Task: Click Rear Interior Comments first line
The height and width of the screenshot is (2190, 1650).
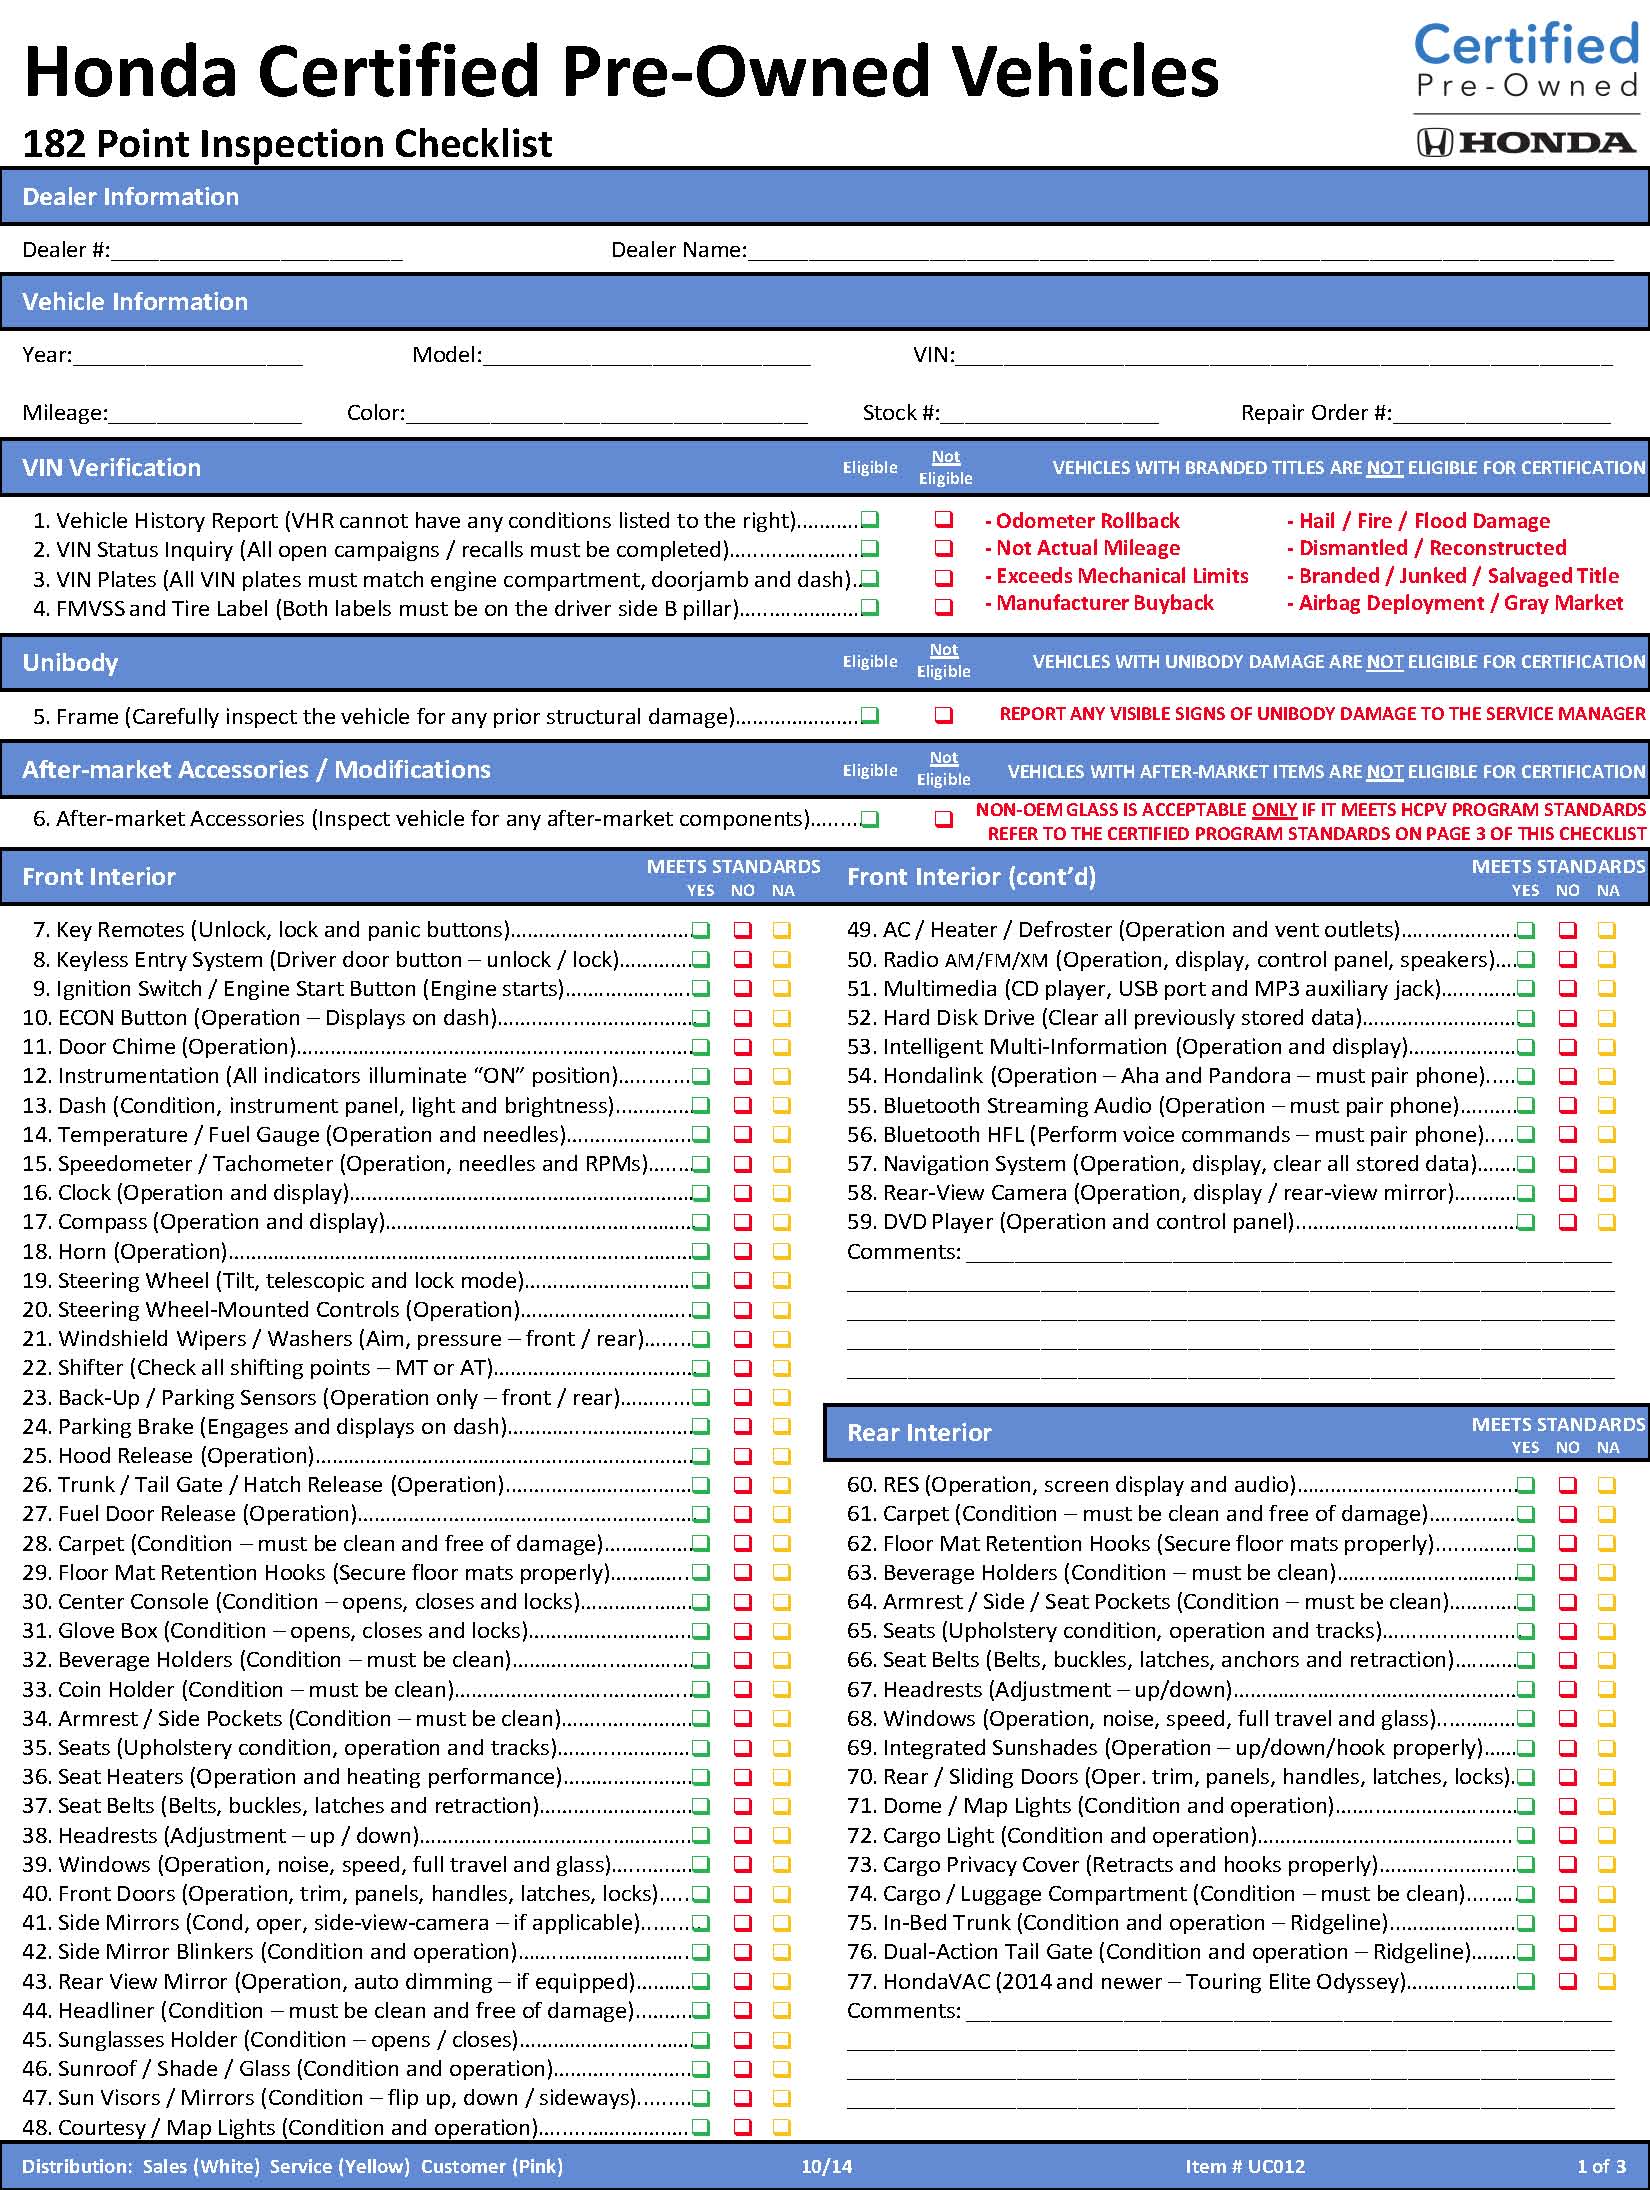Action: pos(1290,2011)
